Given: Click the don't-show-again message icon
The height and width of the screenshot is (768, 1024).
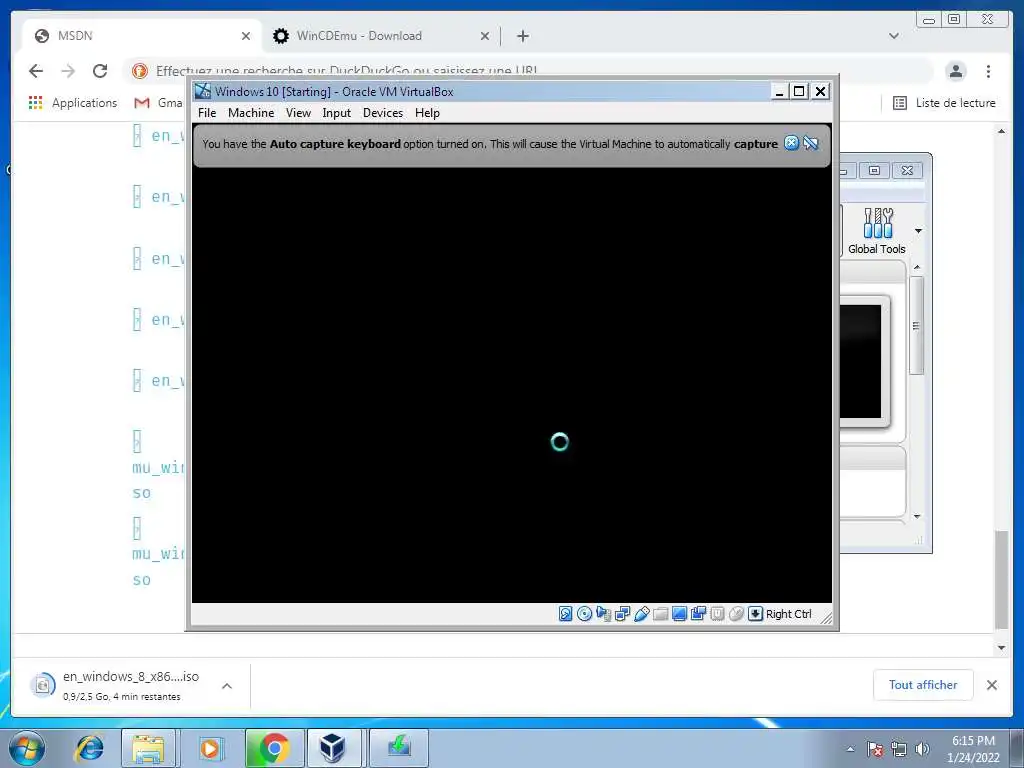Looking at the screenshot, I should [x=810, y=143].
